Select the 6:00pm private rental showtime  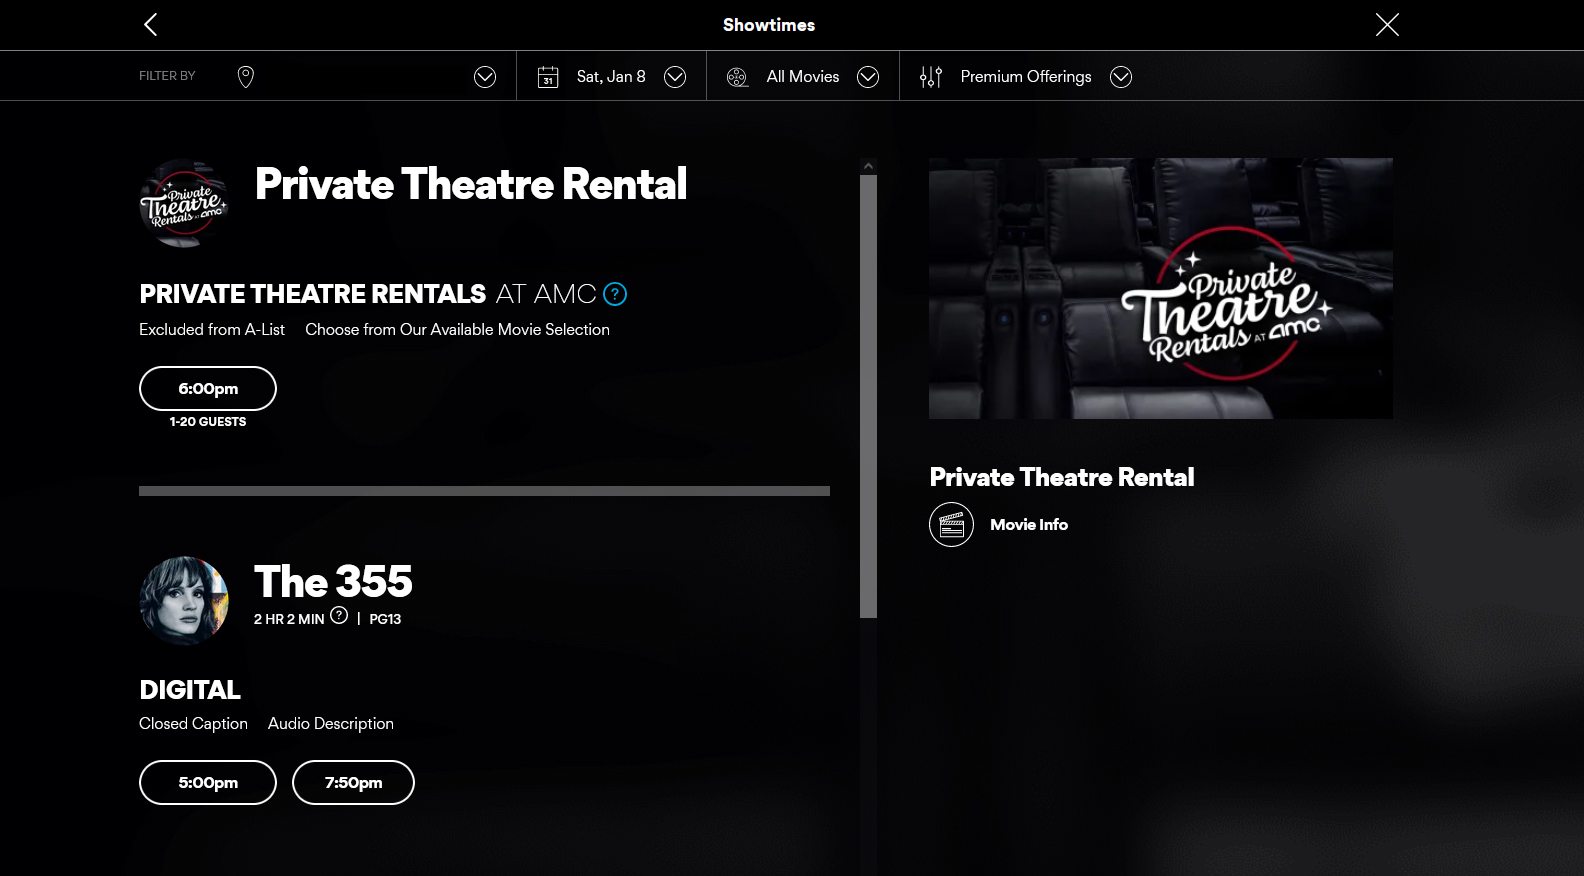pyautogui.click(x=208, y=388)
